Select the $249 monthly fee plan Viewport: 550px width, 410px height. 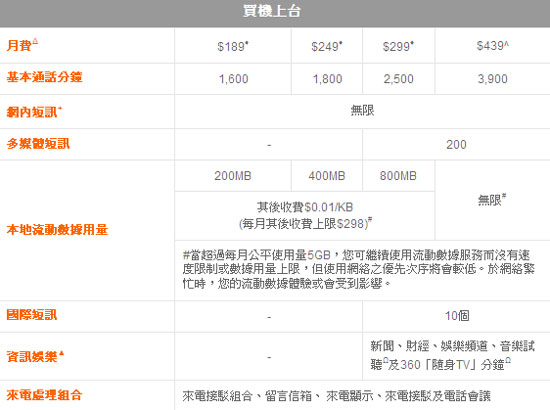click(x=327, y=46)
